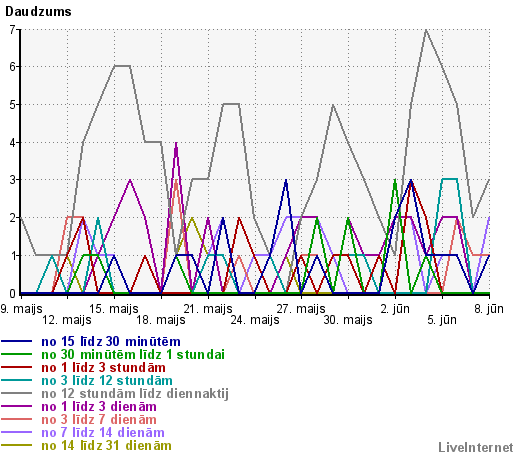This screenshot has height=457, width=520.
Task: Click the y-axis value 1
Action: 13,256
